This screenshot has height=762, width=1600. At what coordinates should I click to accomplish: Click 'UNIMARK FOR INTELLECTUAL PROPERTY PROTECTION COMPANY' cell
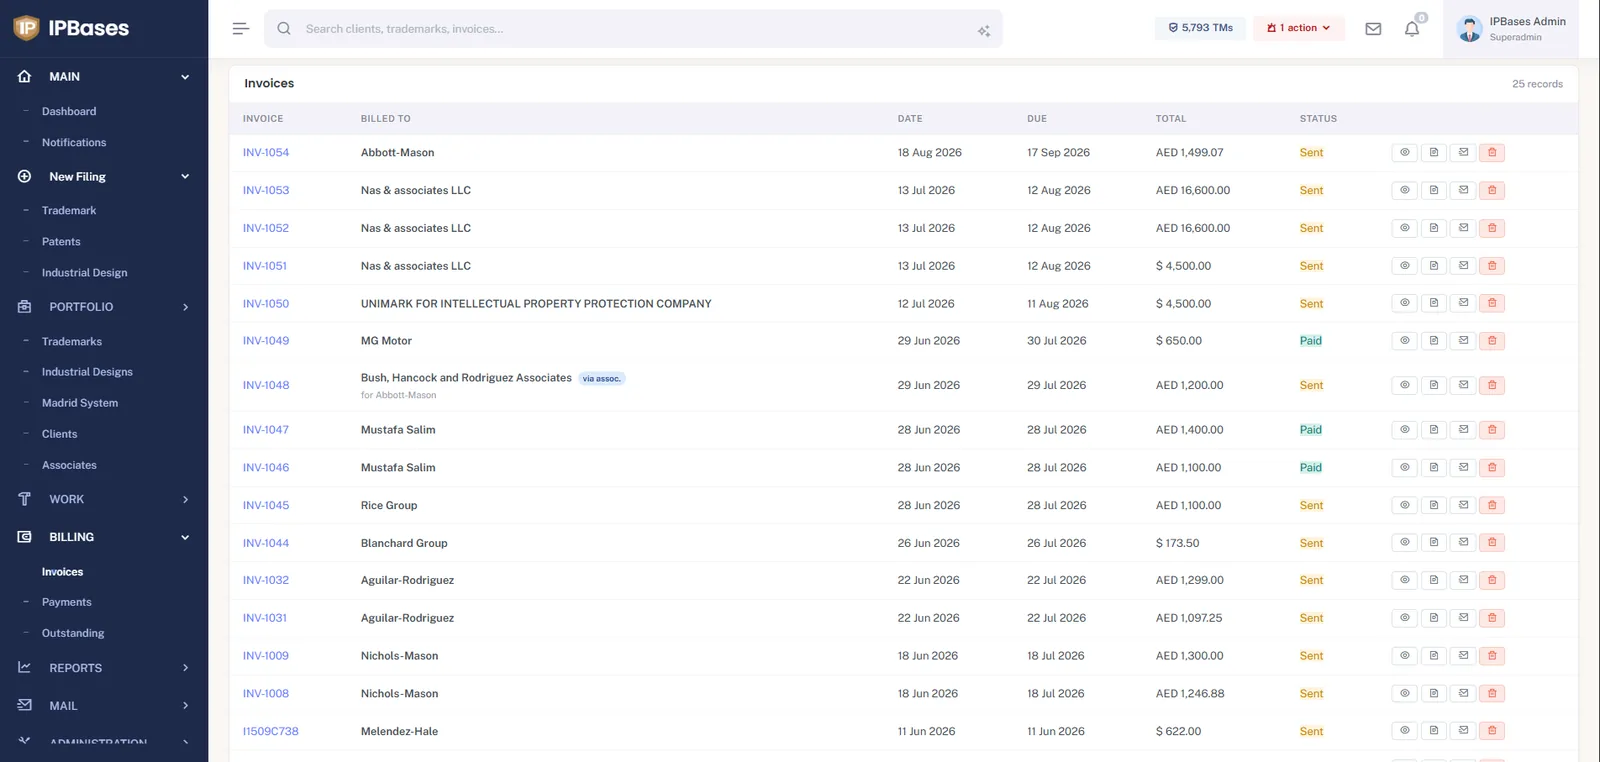pos(536,304)
